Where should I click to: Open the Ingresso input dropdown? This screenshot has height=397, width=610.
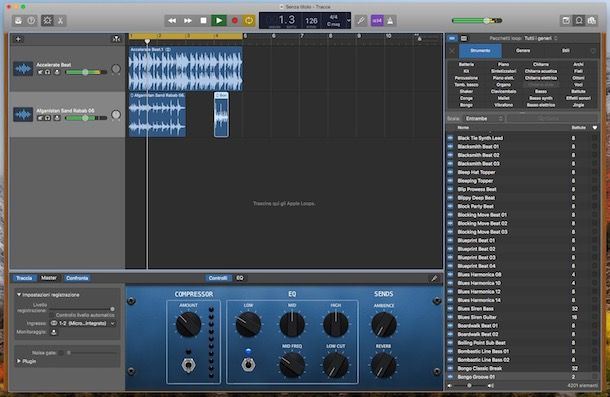[x=83, y=323]
